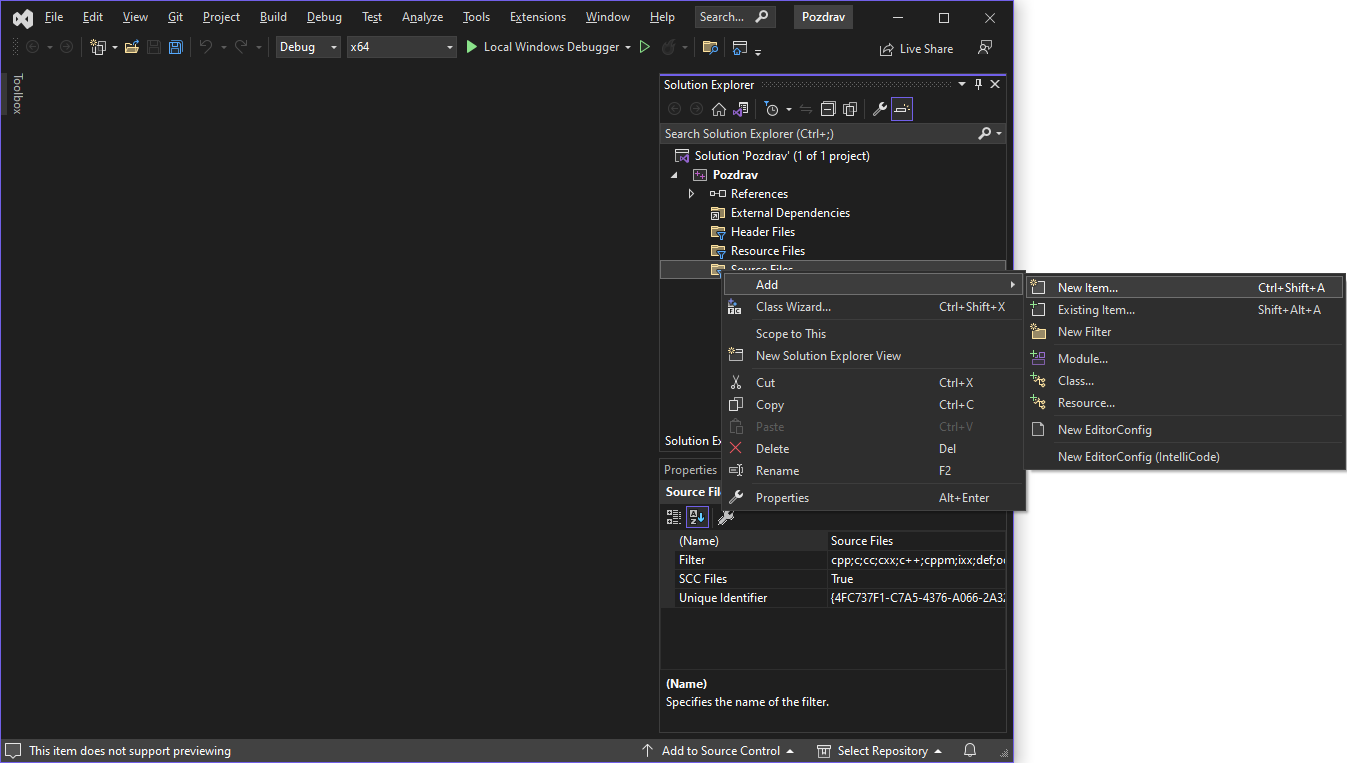Click New Solution Explorer View entry
Screen dimensions: 1347x763
coord(874,356)
